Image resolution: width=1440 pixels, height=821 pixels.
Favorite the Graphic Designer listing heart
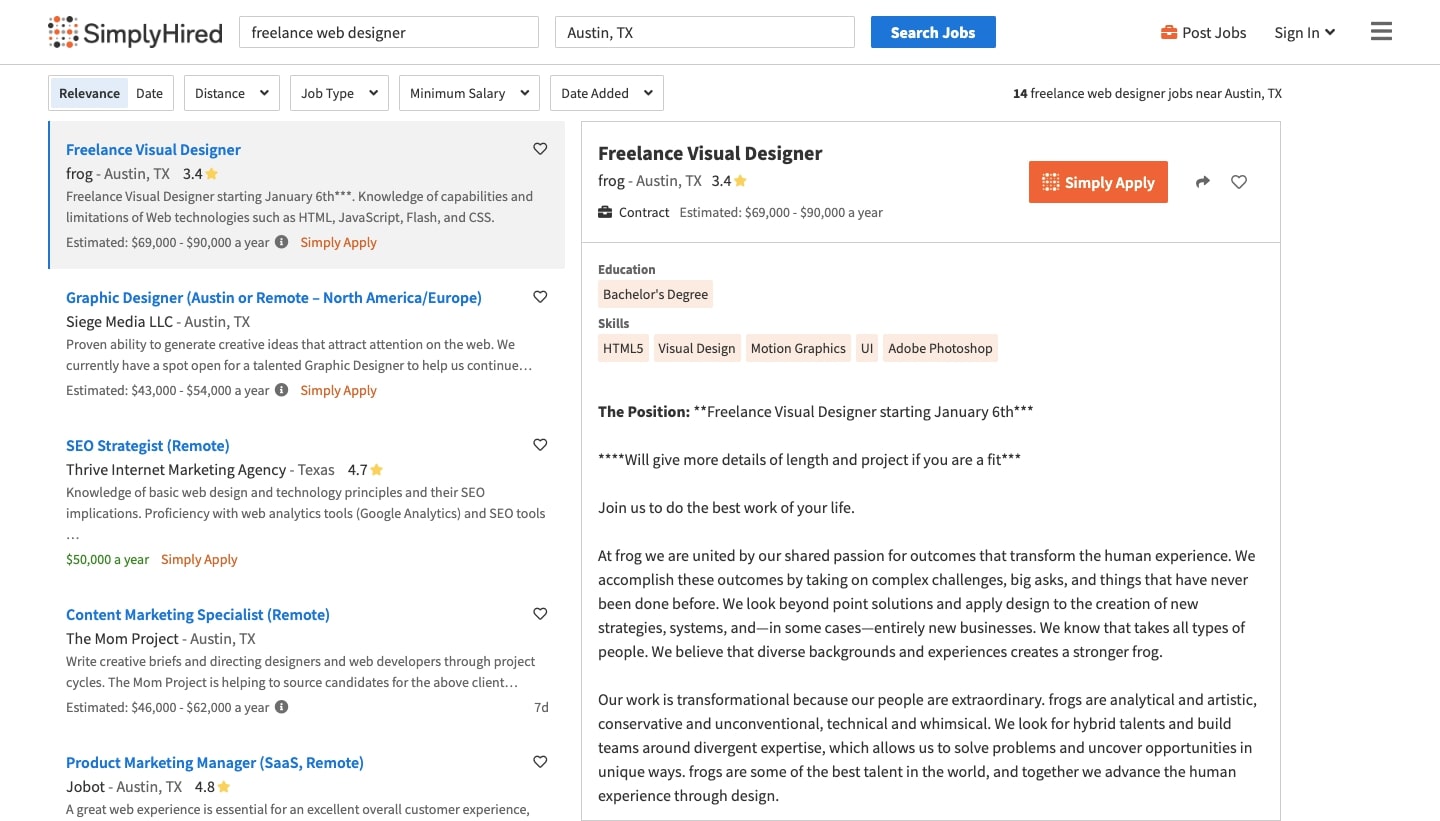(x=540, y=297)
